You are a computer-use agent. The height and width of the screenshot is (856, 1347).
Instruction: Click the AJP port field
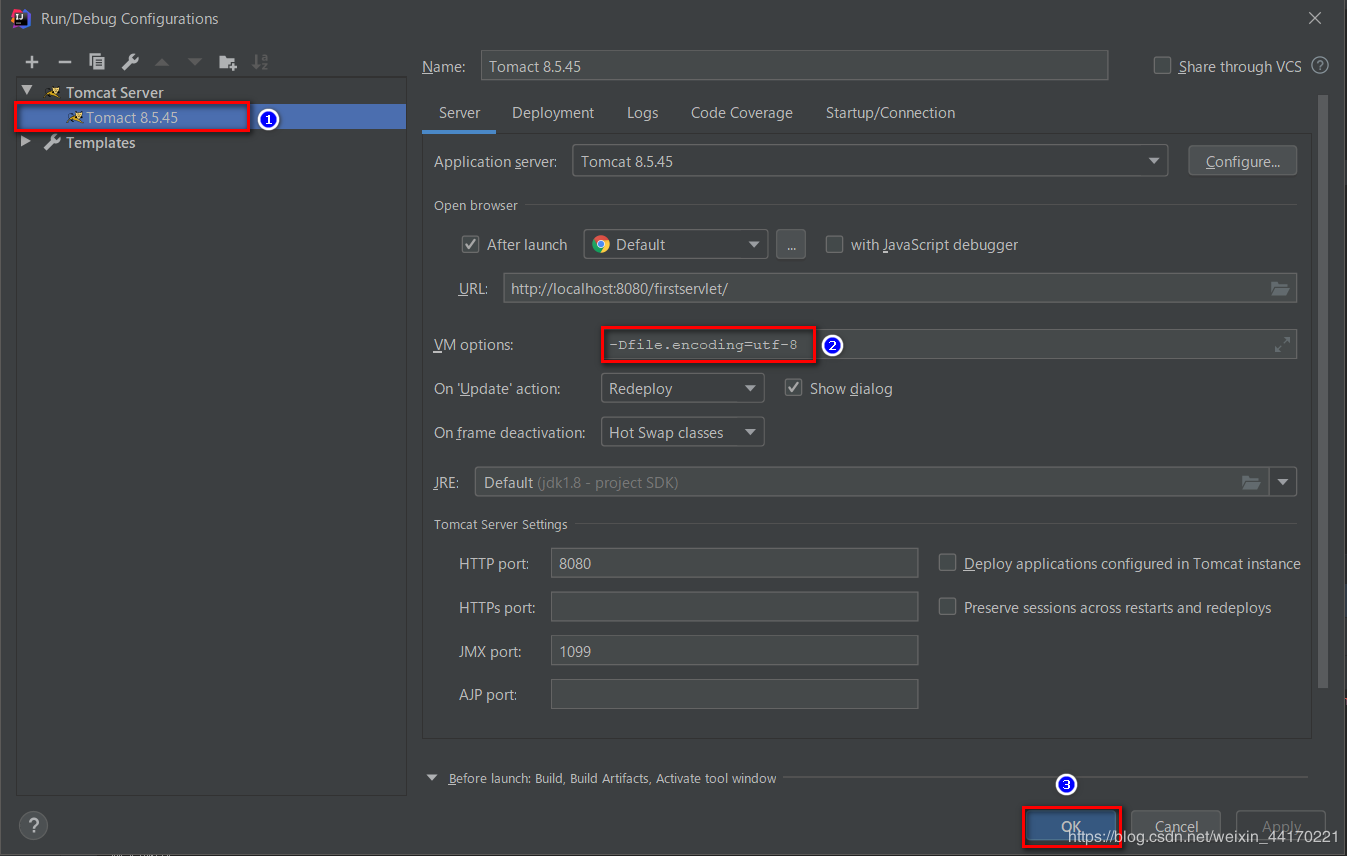click(x=734, y=694)
